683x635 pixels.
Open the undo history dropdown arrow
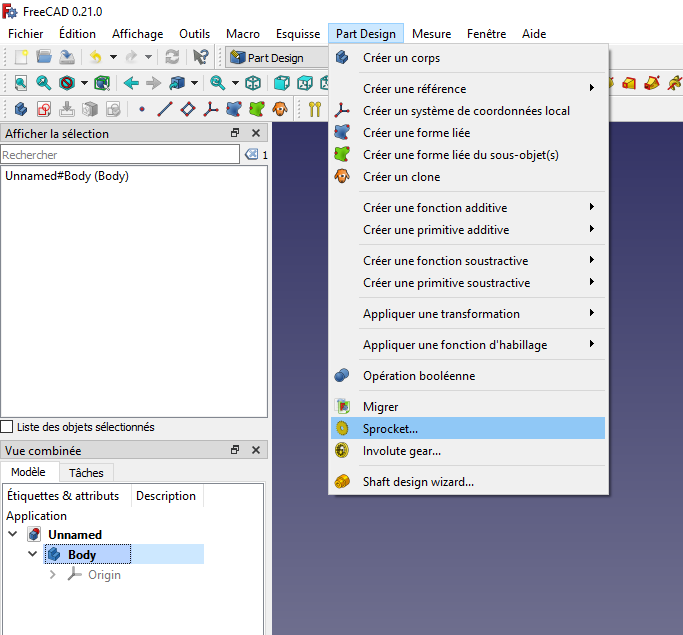(x=113, y=57)
